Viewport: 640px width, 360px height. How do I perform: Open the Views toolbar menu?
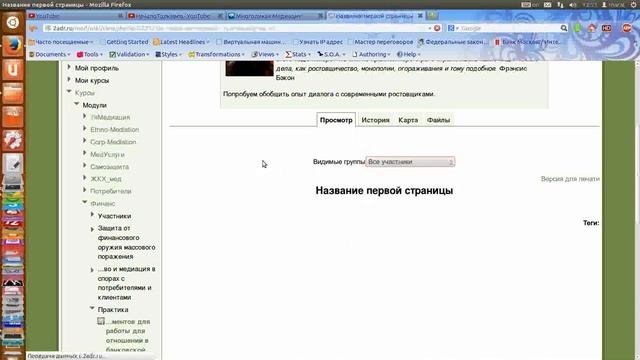point(265,54)
